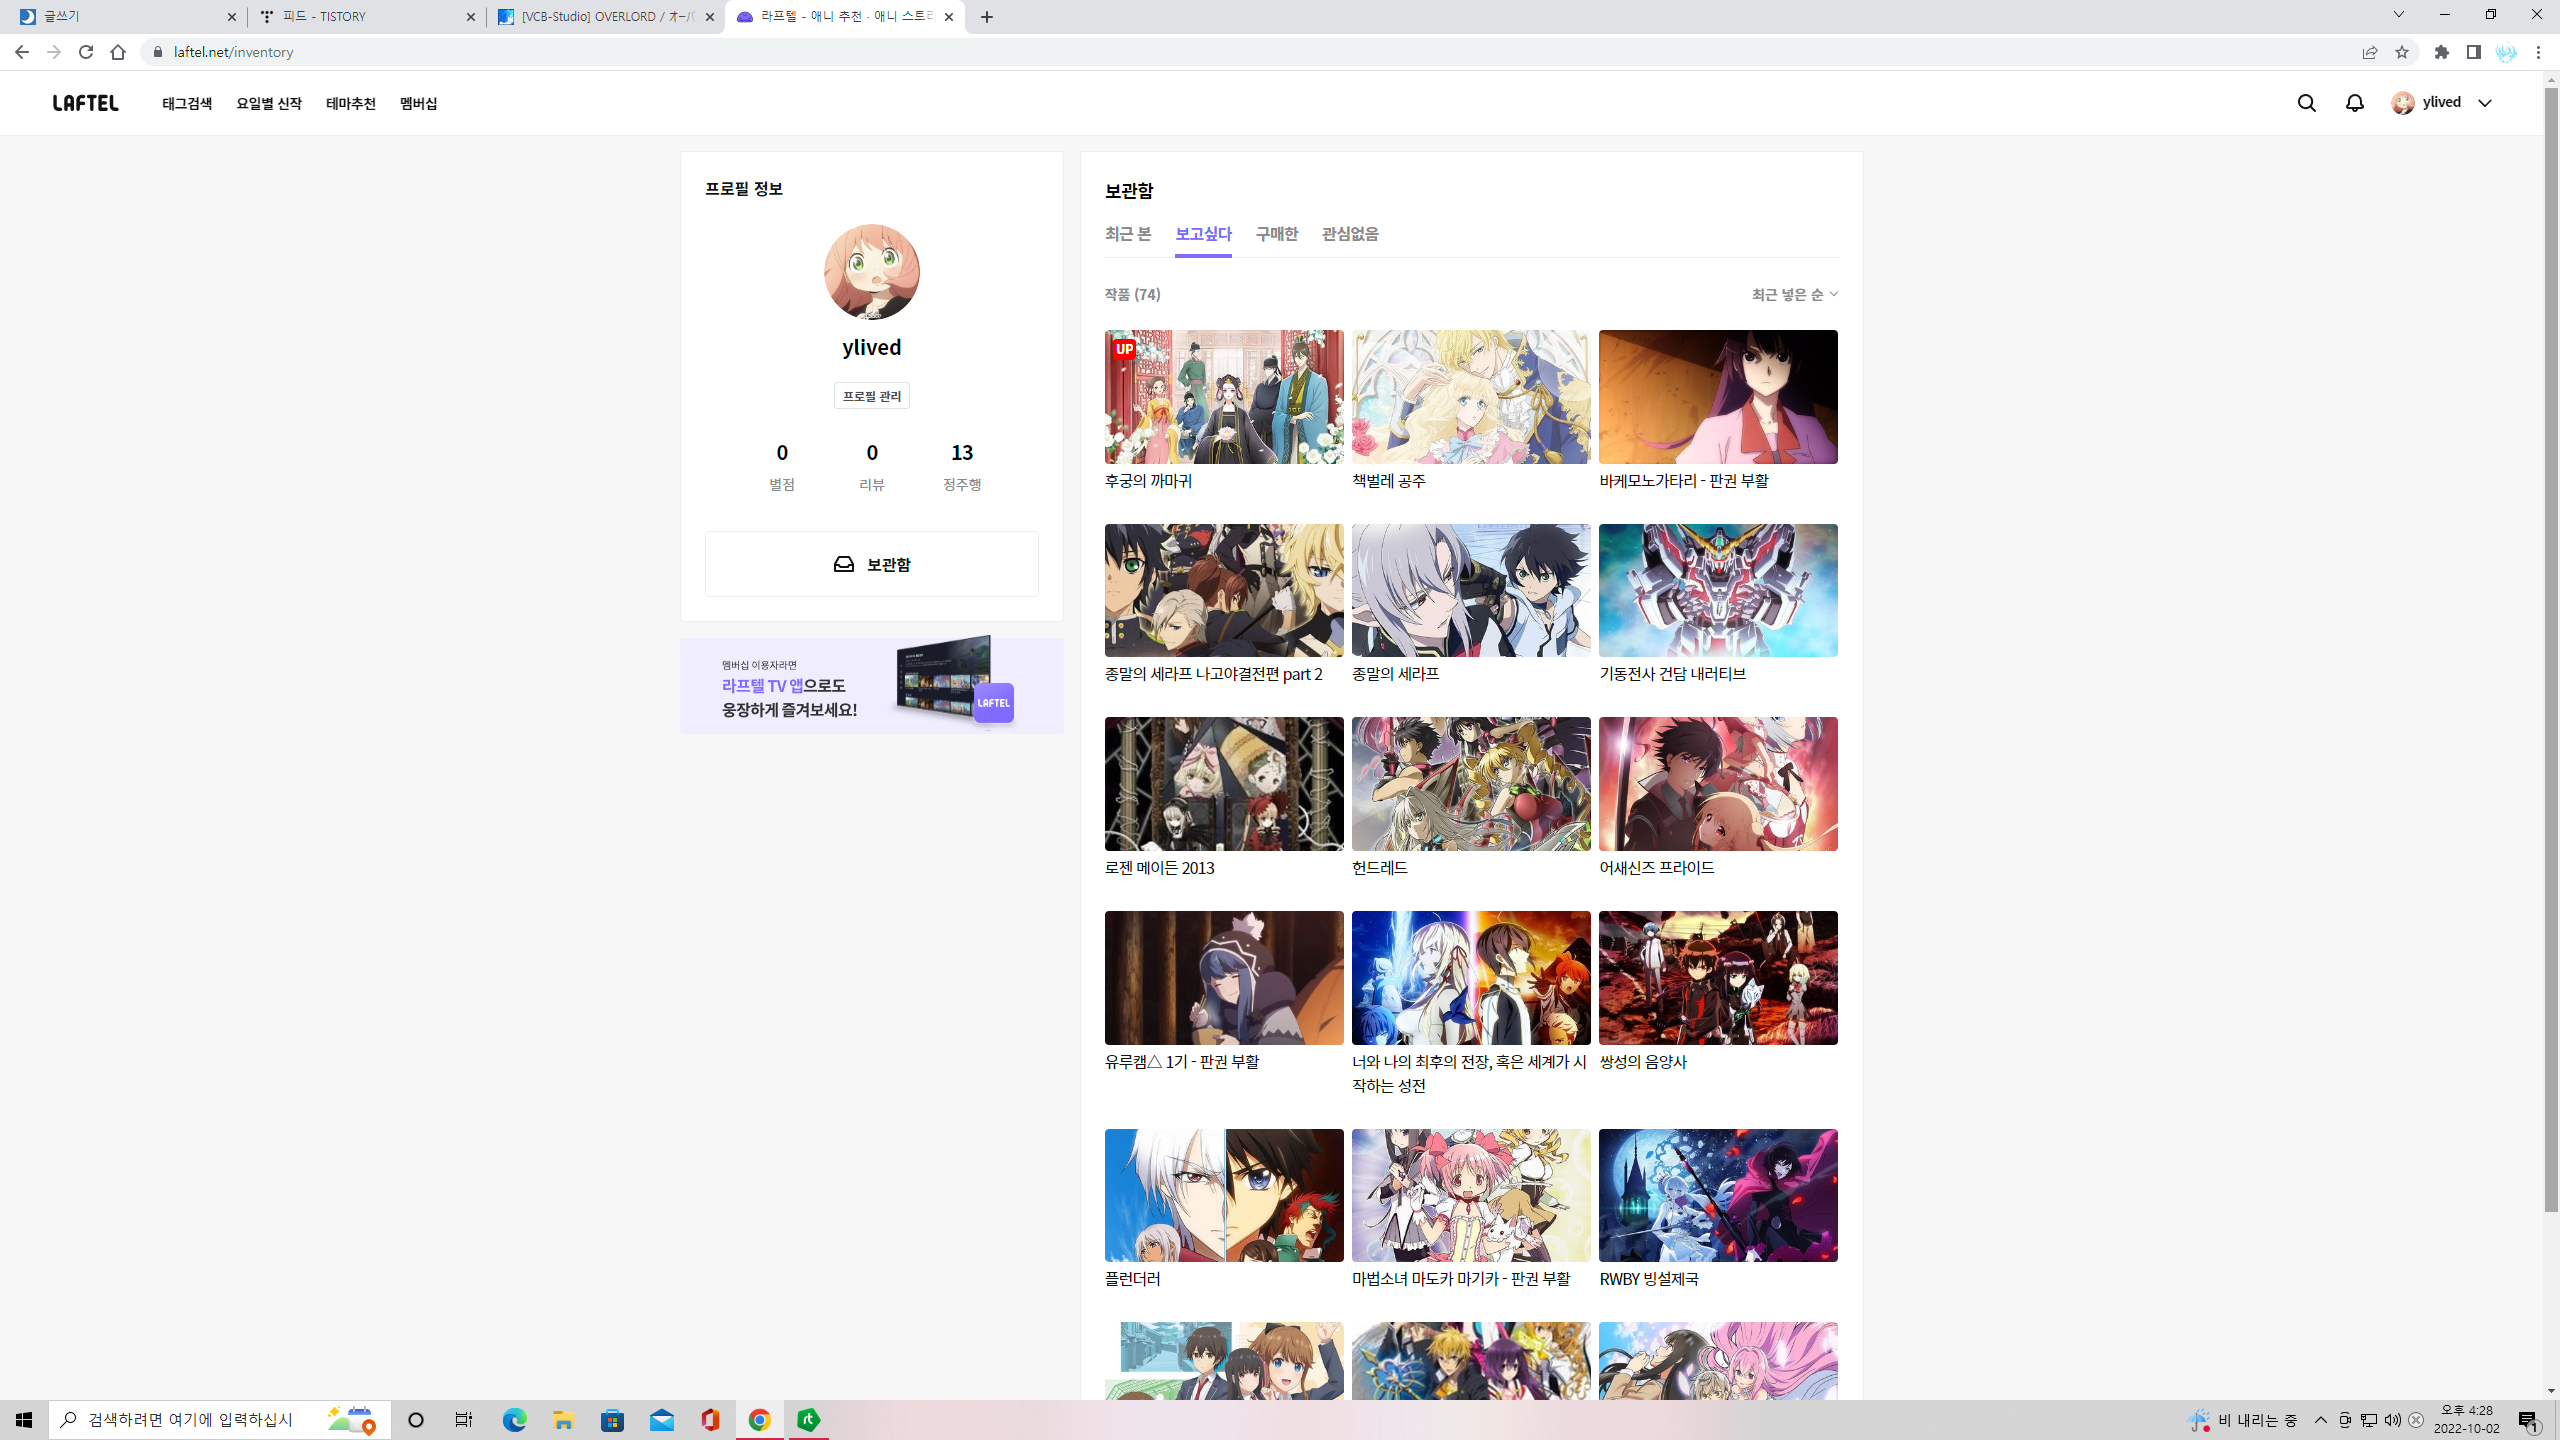Open the 최근 넣은 순 sort dropdown
This screenshot has height=1440, width=2560.
pyautogui.click(x=1794, y=294)
